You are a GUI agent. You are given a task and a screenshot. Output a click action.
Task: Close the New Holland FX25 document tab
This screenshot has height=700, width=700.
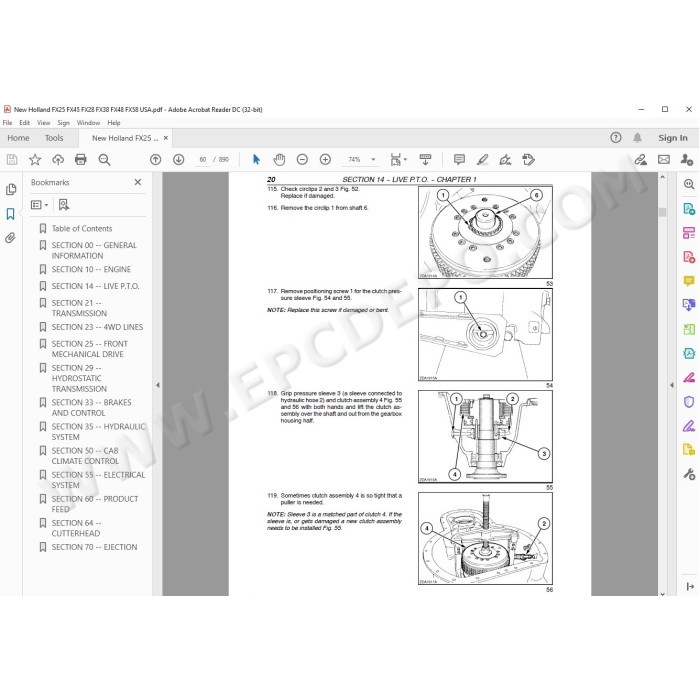[x=166, y=138]
